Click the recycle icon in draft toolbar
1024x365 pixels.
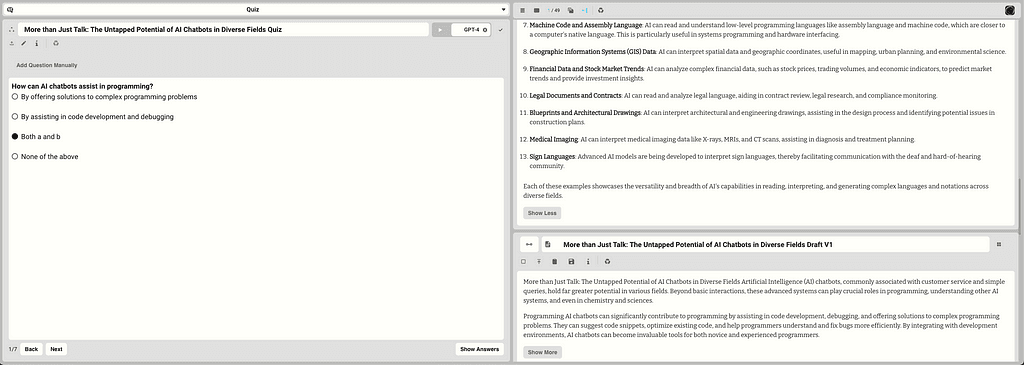click(x=607, y=262)
